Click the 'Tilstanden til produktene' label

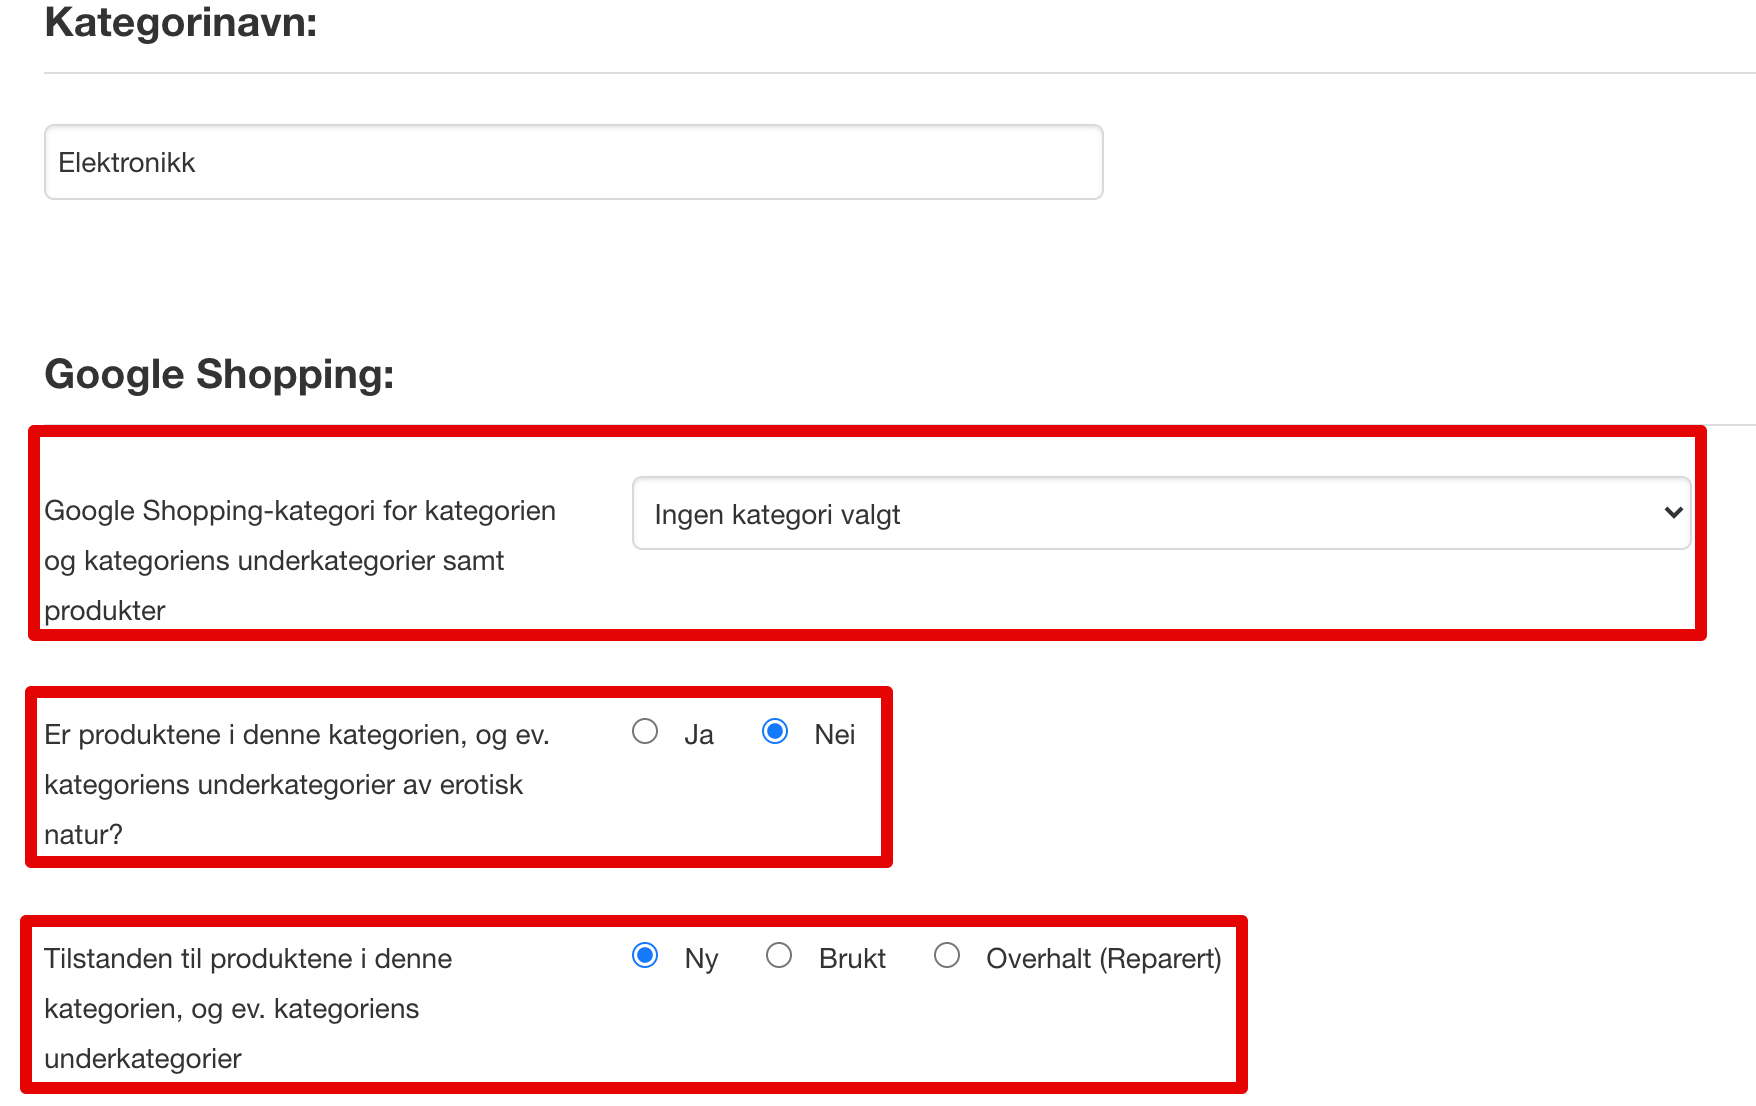[x=248, y=1008]
